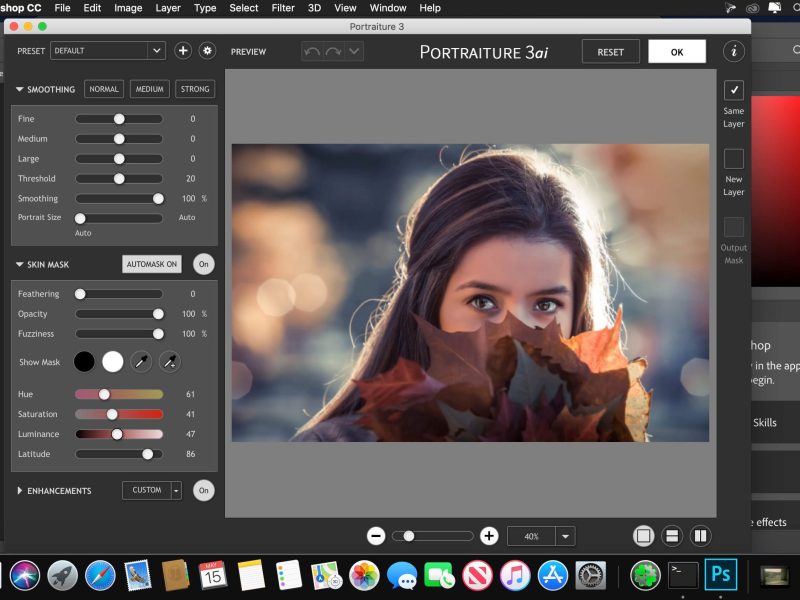Open the Image menu
Screen dimensions: 800x600
[x=128, y=8]
